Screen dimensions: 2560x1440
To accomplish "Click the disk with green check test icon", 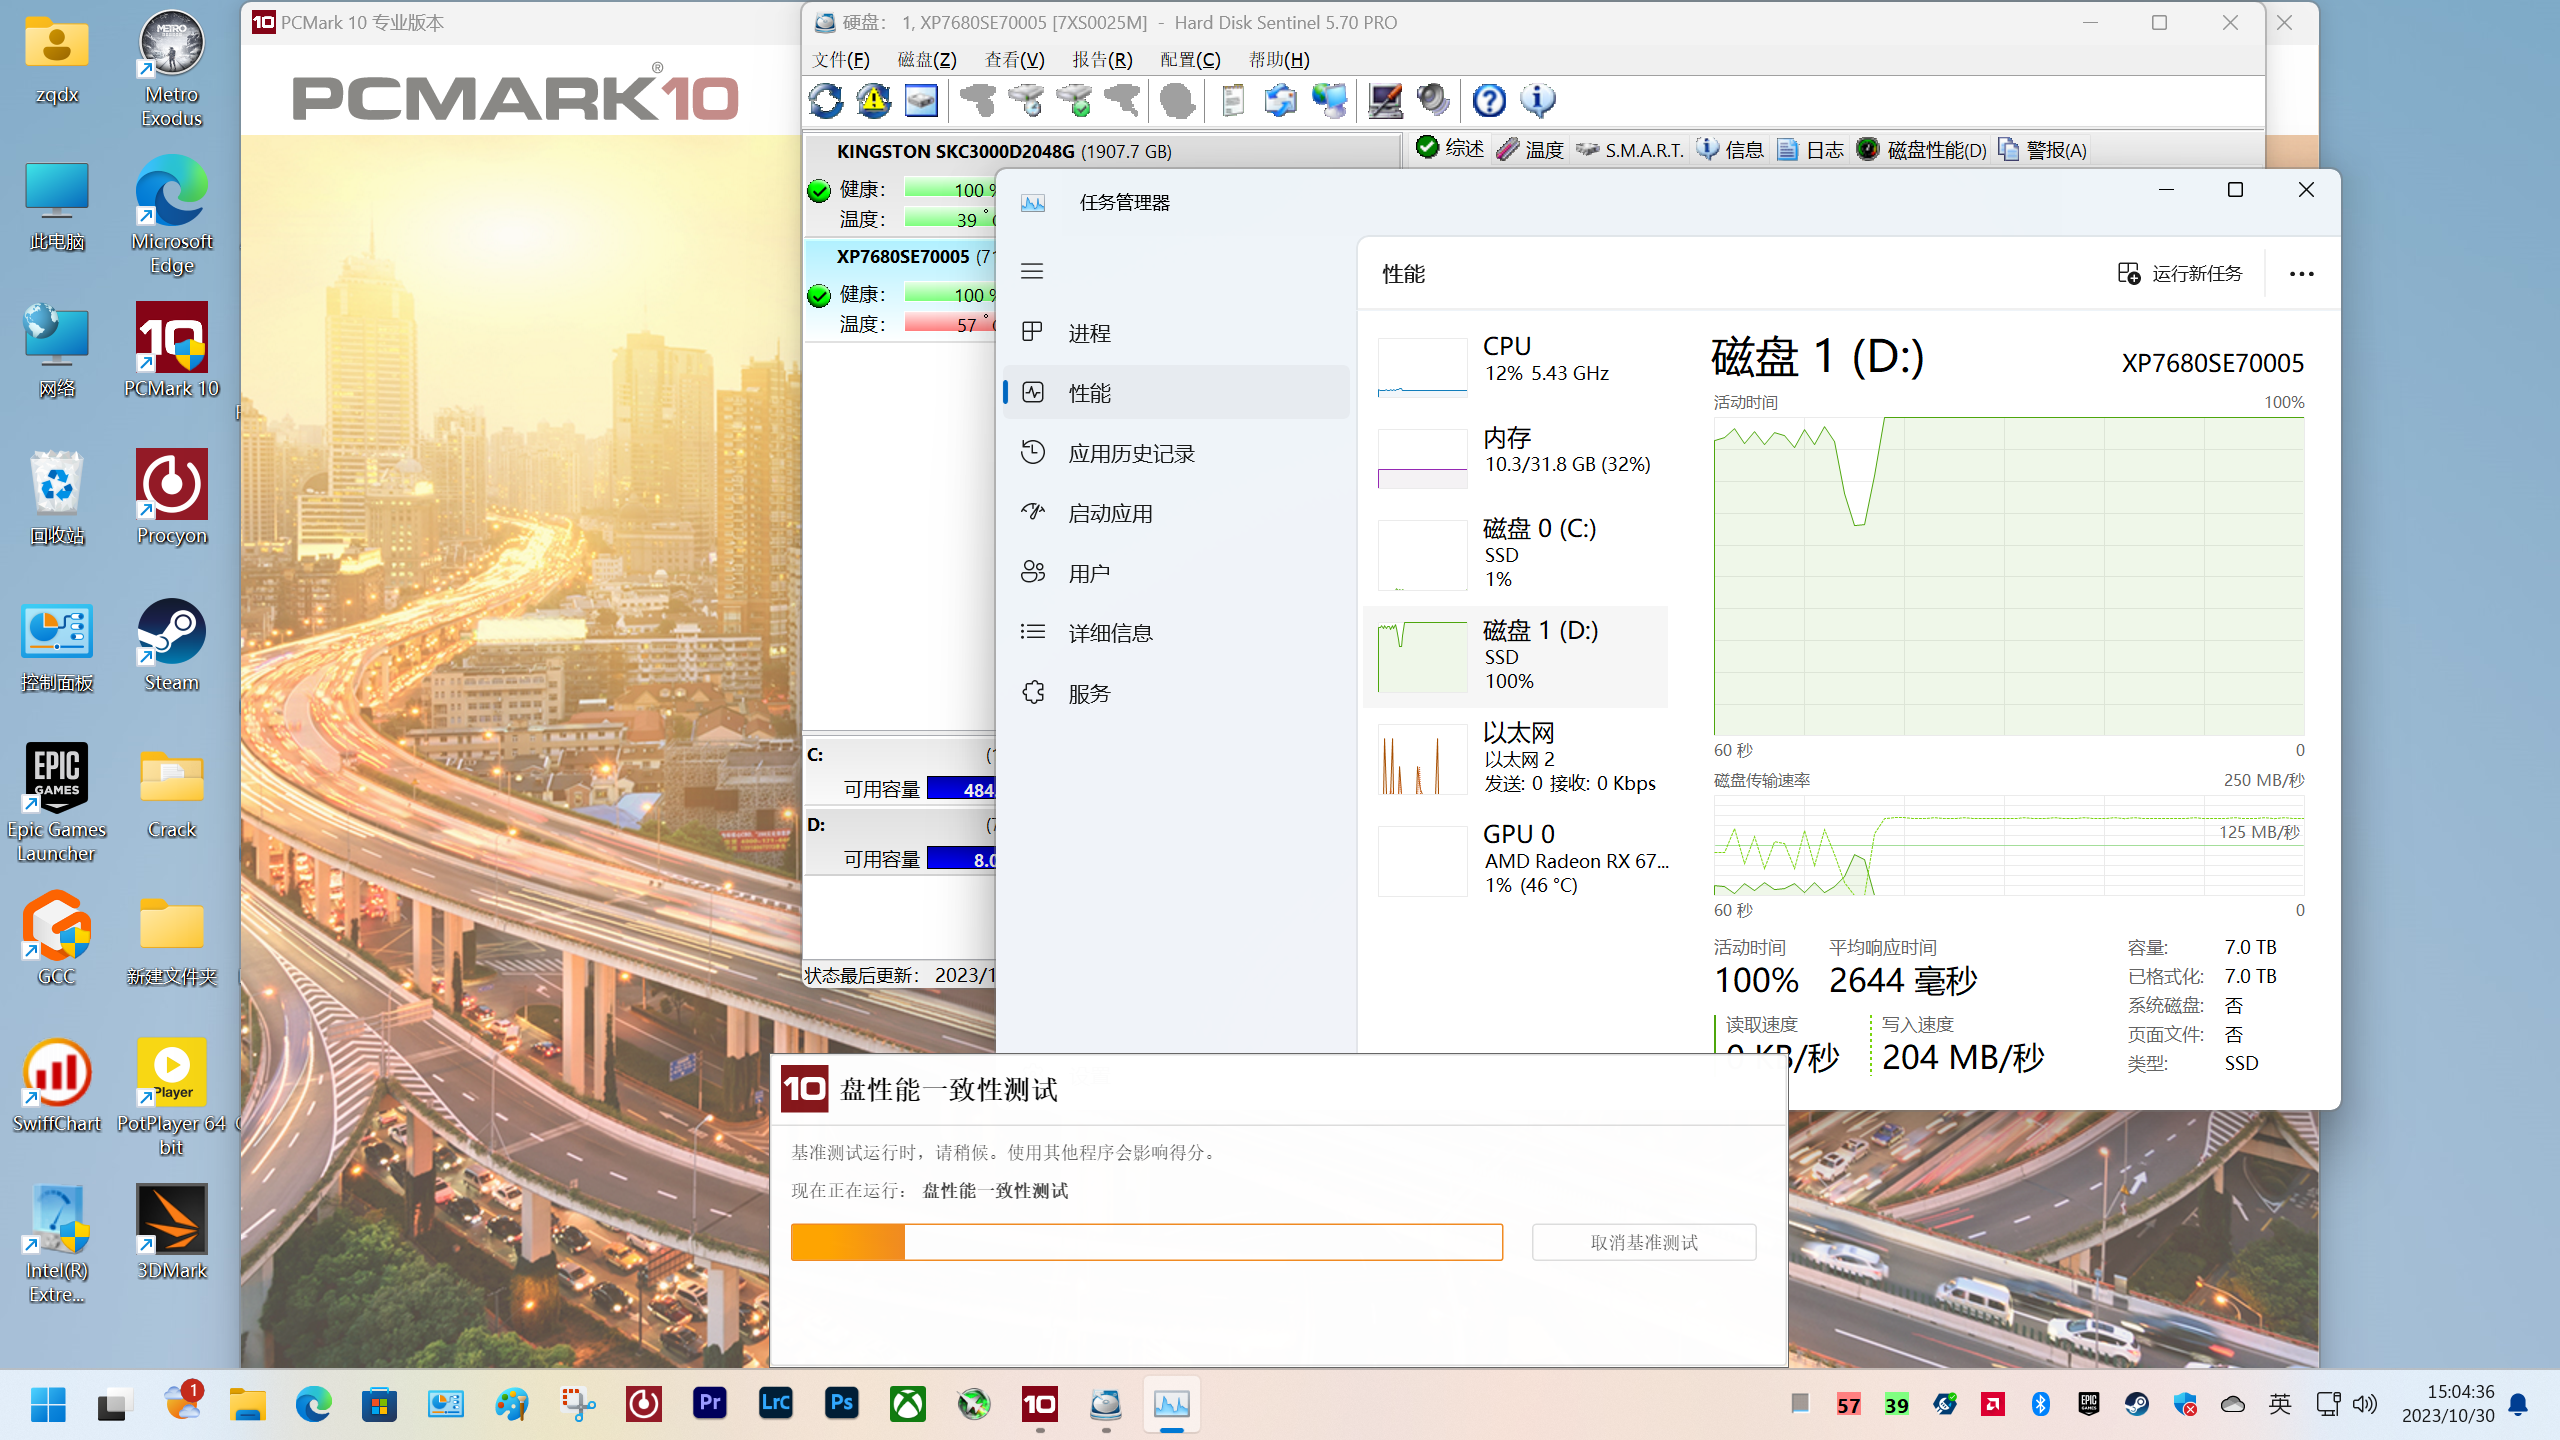I will (1074, 100).
